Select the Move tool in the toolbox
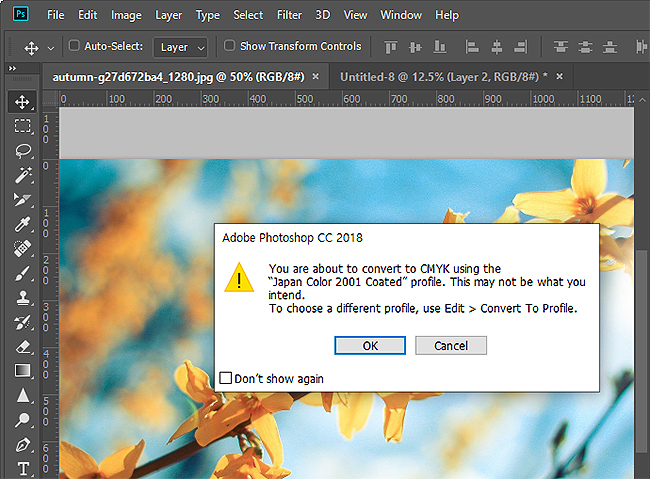Screen dimensions: 650x479 point(22,102)
